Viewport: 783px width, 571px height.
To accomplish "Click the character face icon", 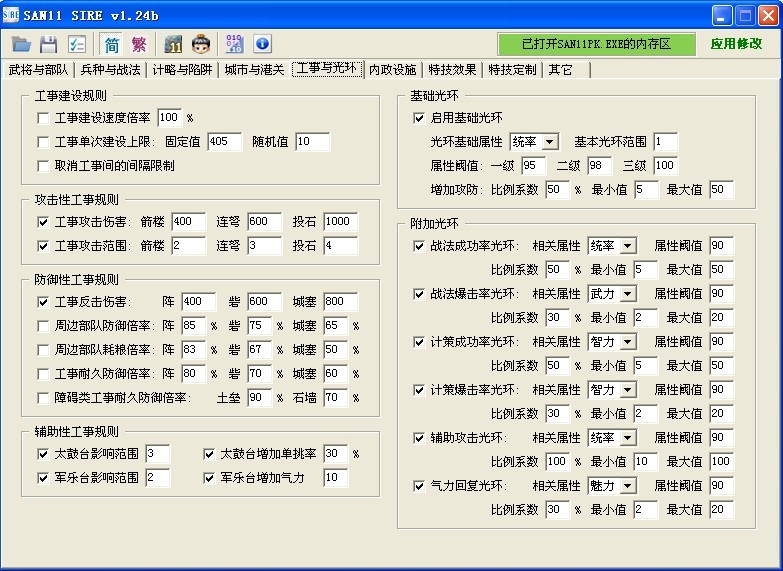I will (201, 44).
